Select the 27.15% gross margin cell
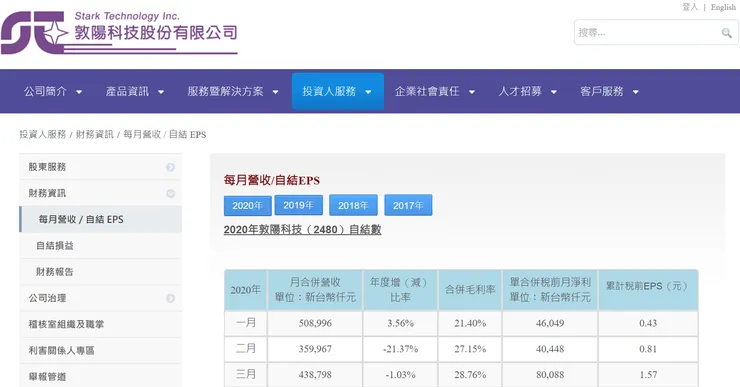Viewport: 740px width, 387px height. point(470,349)
